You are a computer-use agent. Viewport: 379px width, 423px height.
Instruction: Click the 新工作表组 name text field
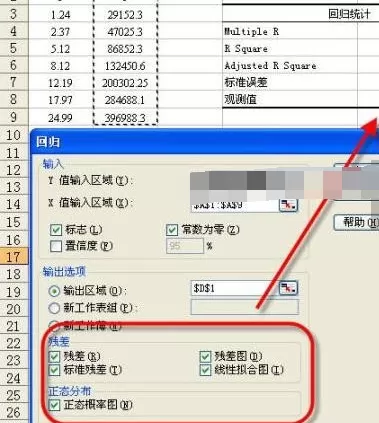(245, 307)
